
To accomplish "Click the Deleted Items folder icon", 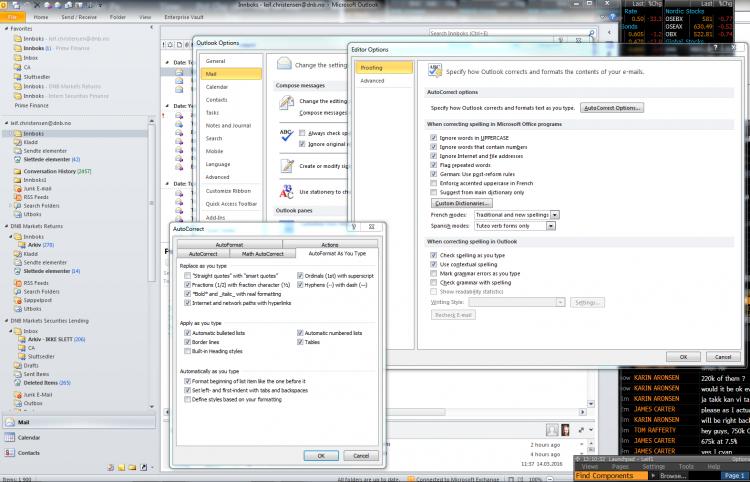I will [x=18, y=382].
